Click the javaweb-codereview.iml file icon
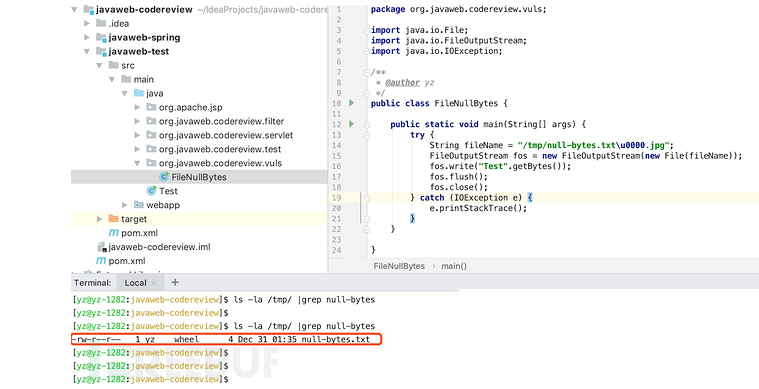The height and width of the screenshot is (389, 759). 101,247
